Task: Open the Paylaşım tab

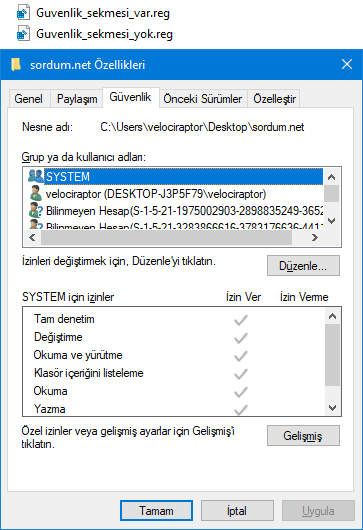Action: click(77, 99)
